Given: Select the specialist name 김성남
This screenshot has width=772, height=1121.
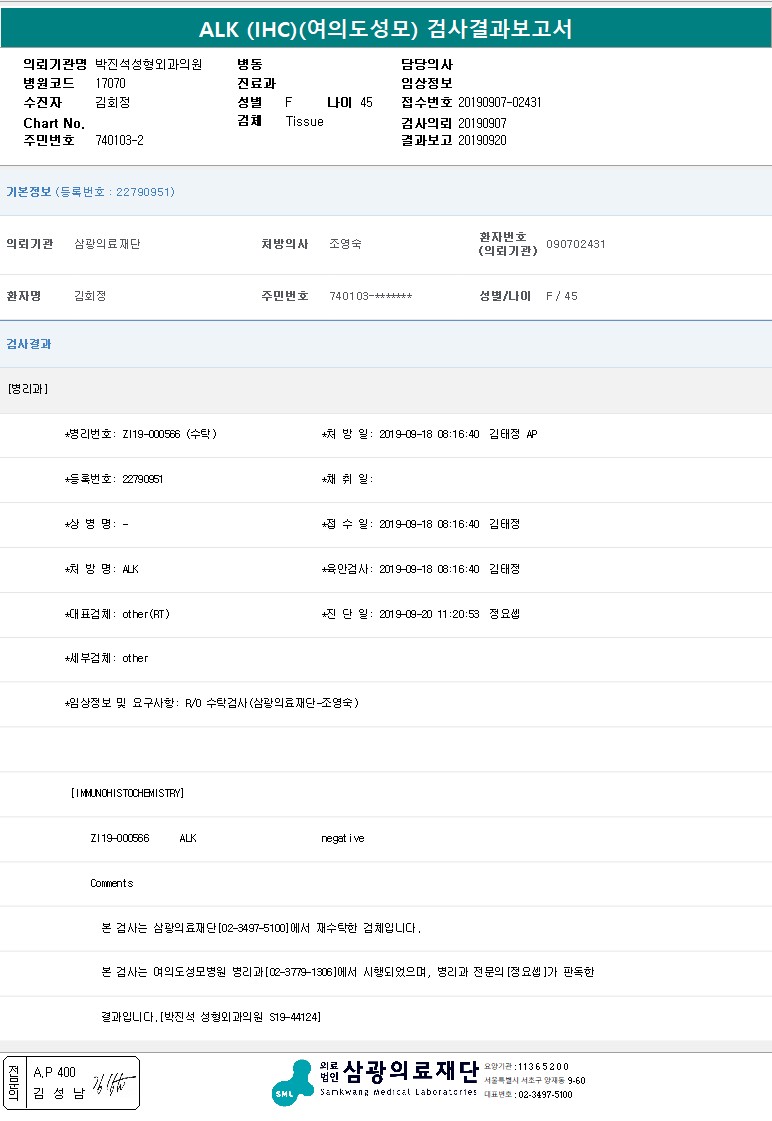Looking at the screenshot, I should point(59,1094).
